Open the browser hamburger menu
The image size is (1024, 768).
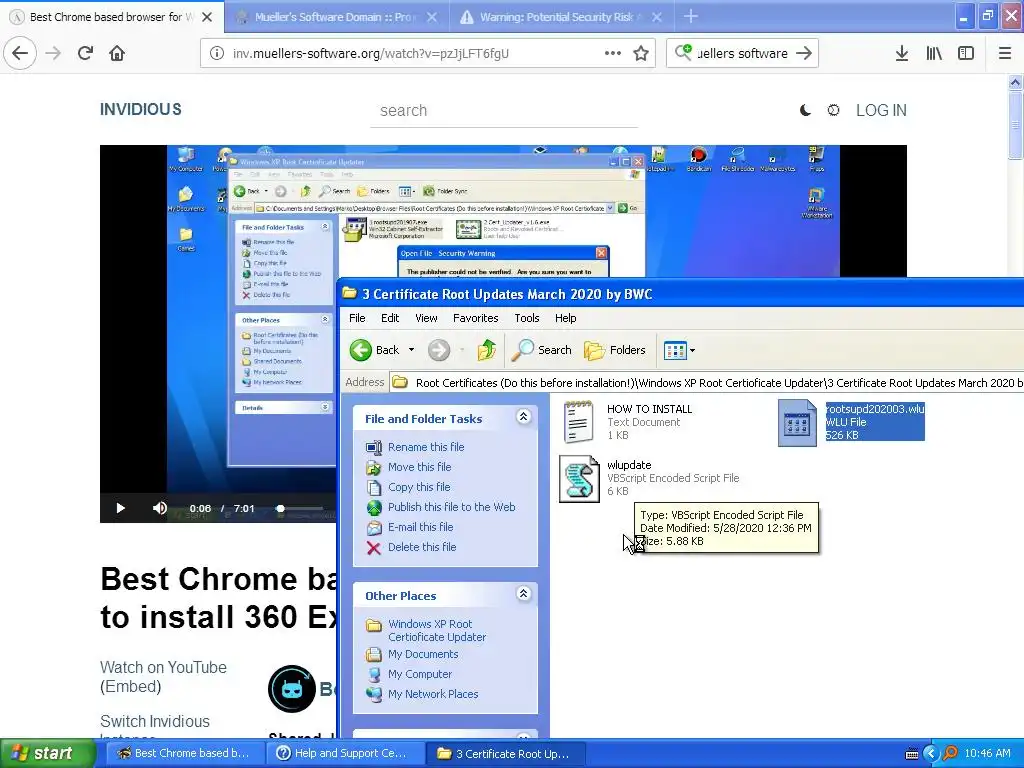1005,53
